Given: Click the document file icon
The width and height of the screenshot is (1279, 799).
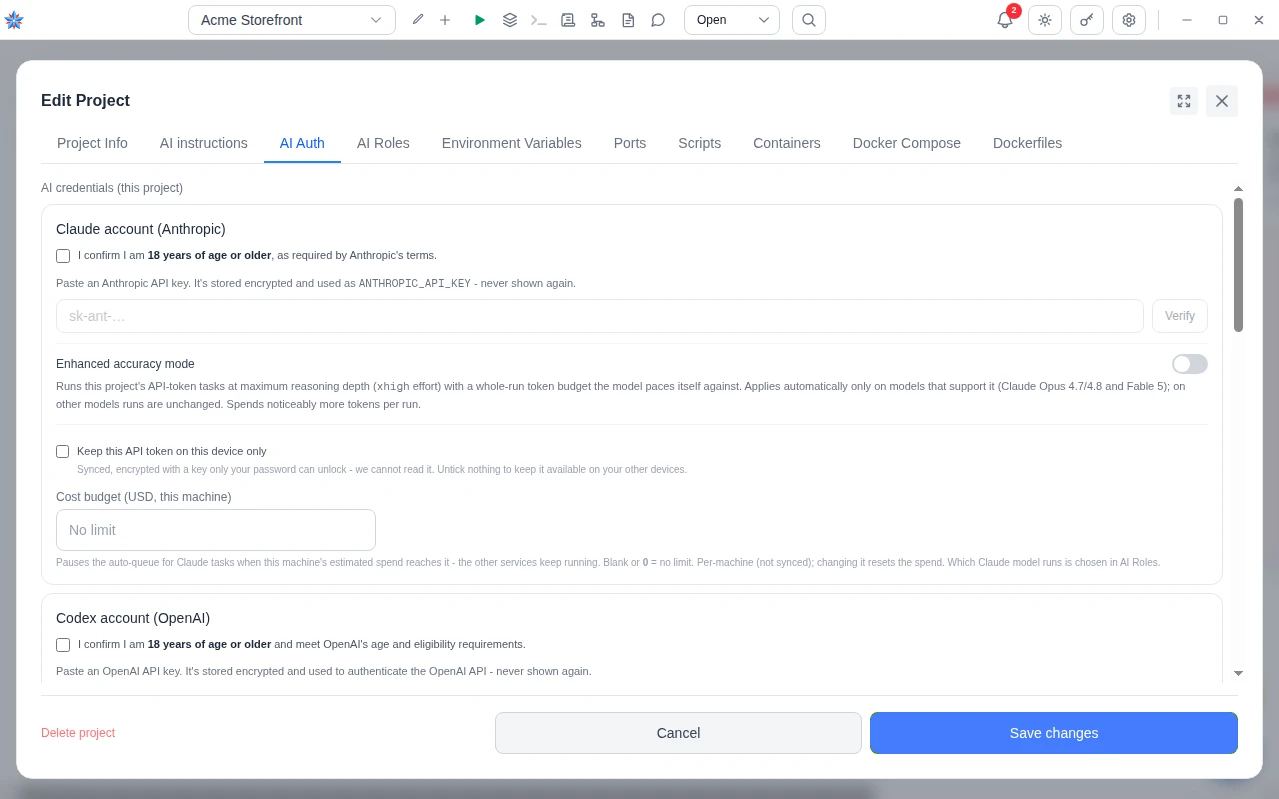Looking at the screenshot, I should 628,20.
